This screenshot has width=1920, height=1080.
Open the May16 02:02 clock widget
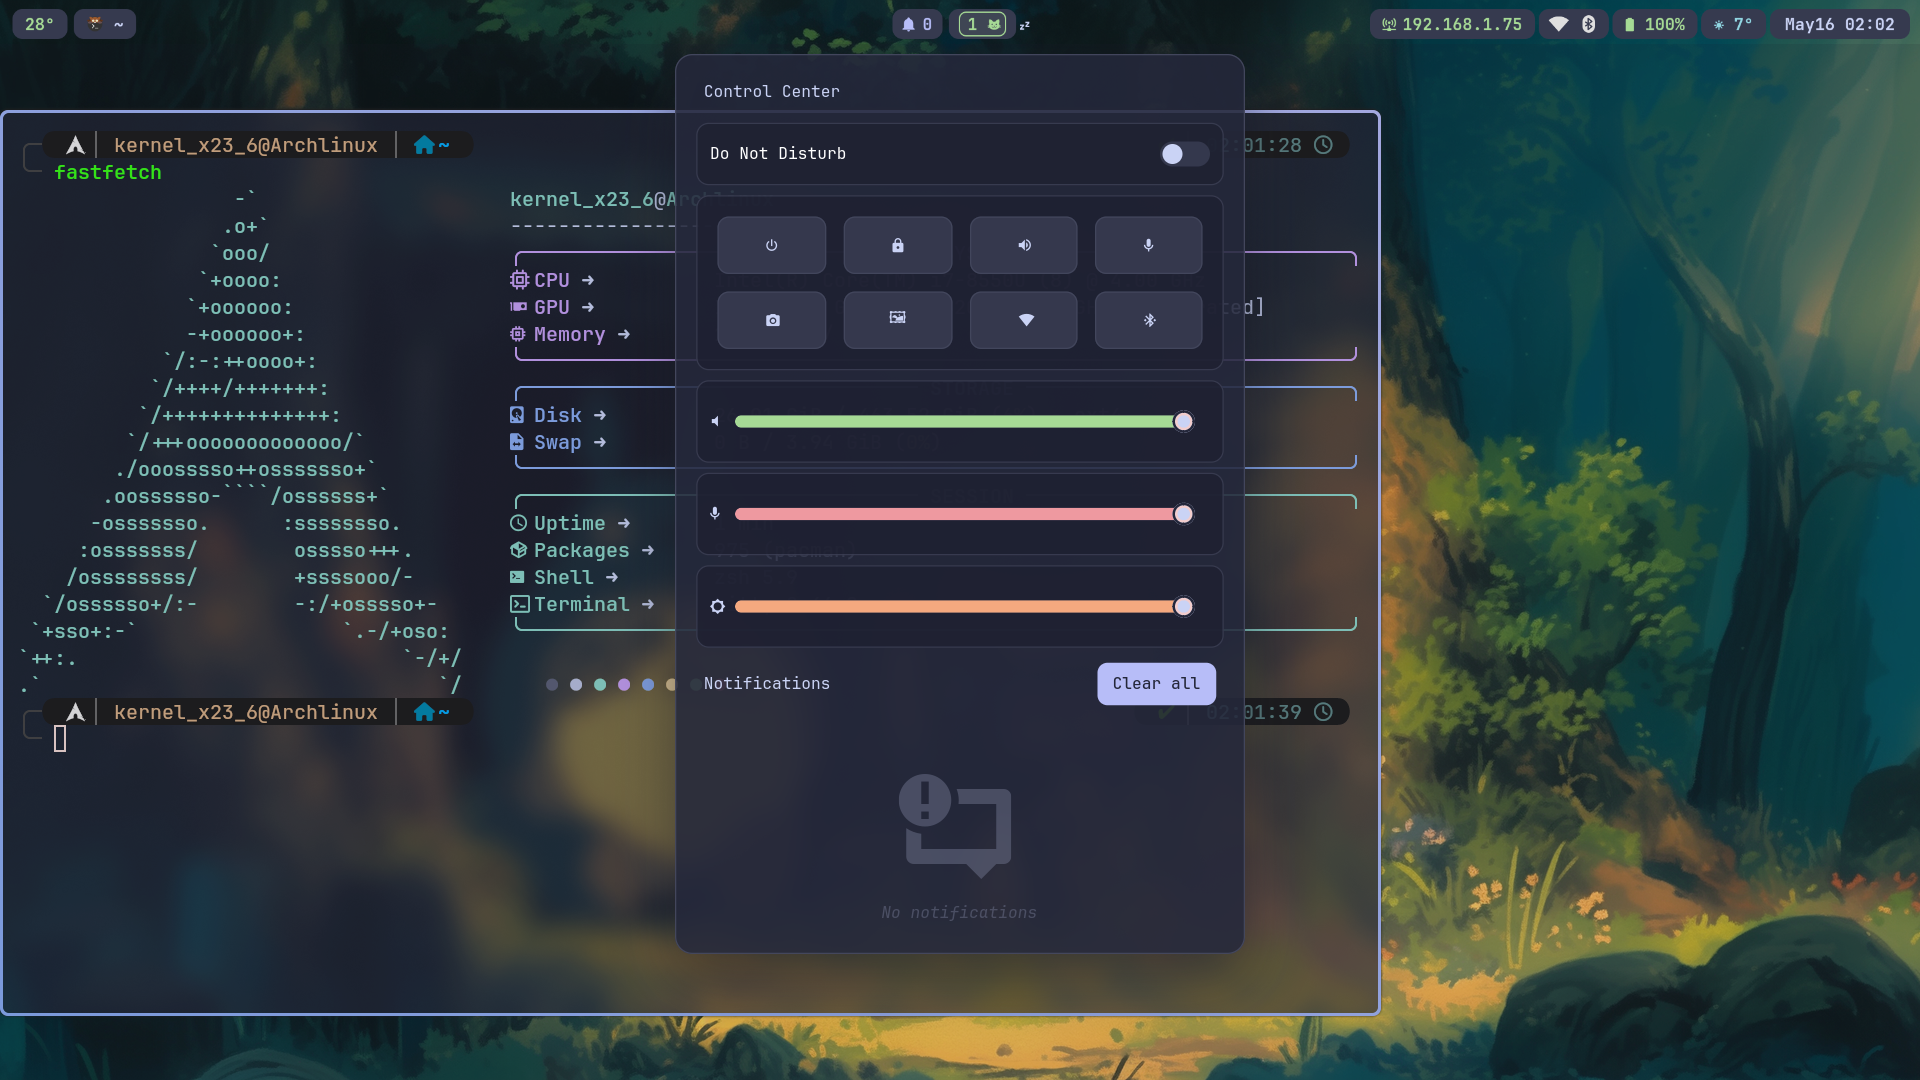[x=1840, y=24]
